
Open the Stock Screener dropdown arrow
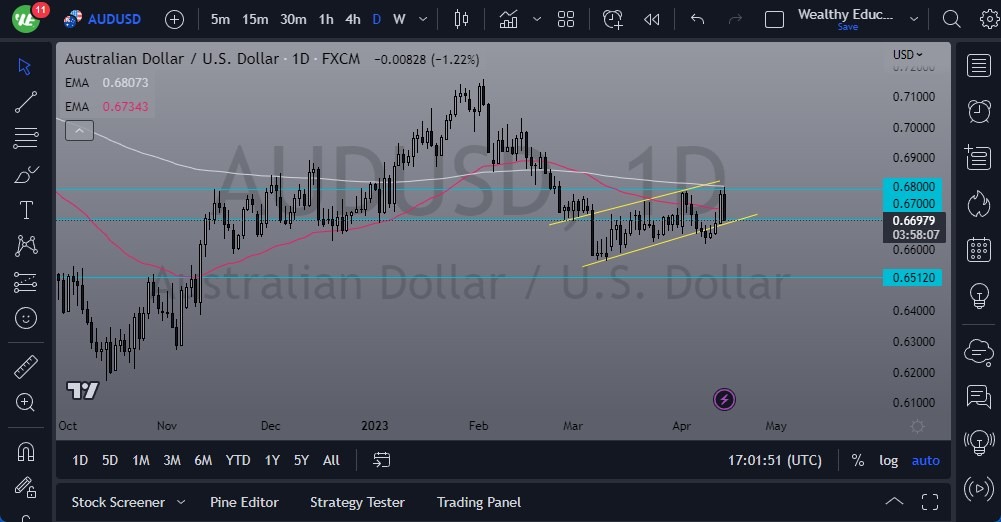181,502
